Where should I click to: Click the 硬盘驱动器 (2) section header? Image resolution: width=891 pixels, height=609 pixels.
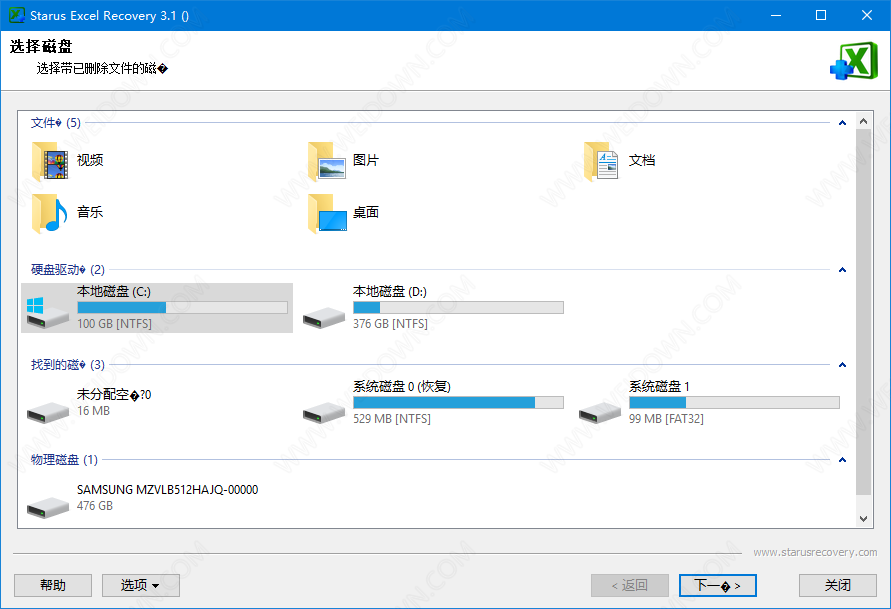click(x=68, y=270)
